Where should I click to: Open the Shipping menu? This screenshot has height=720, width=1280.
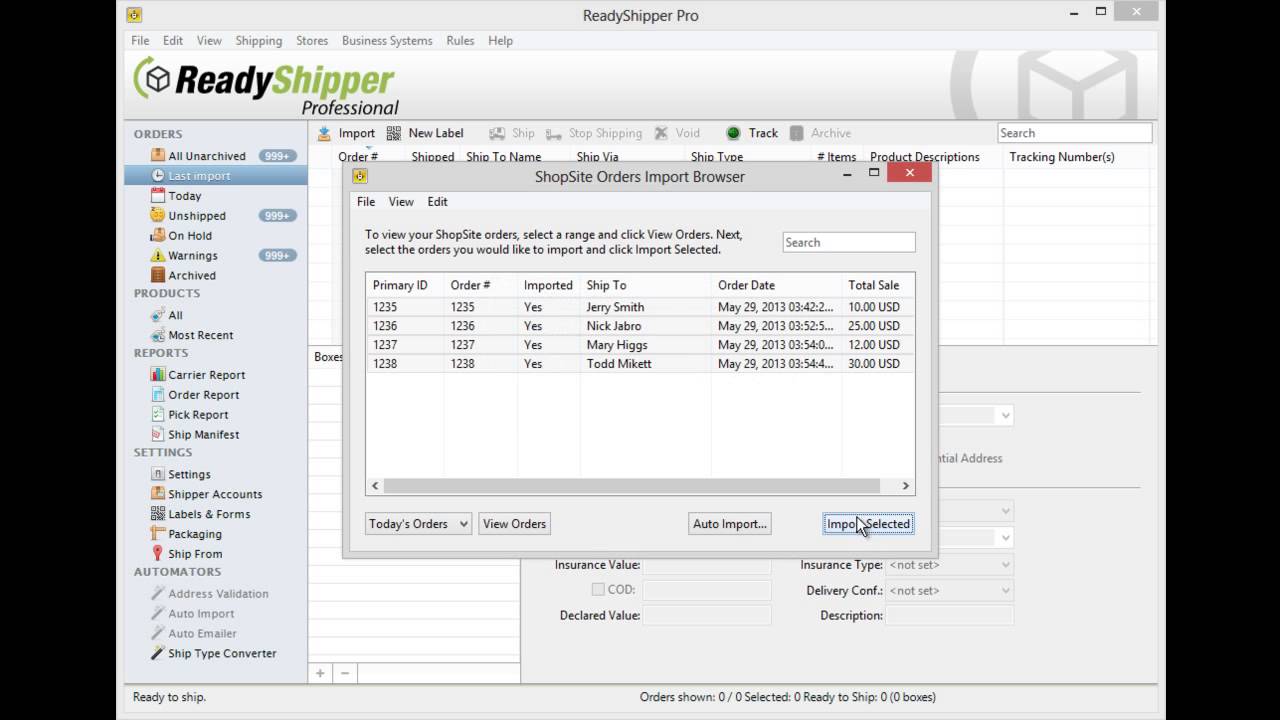tap(259, 41)
